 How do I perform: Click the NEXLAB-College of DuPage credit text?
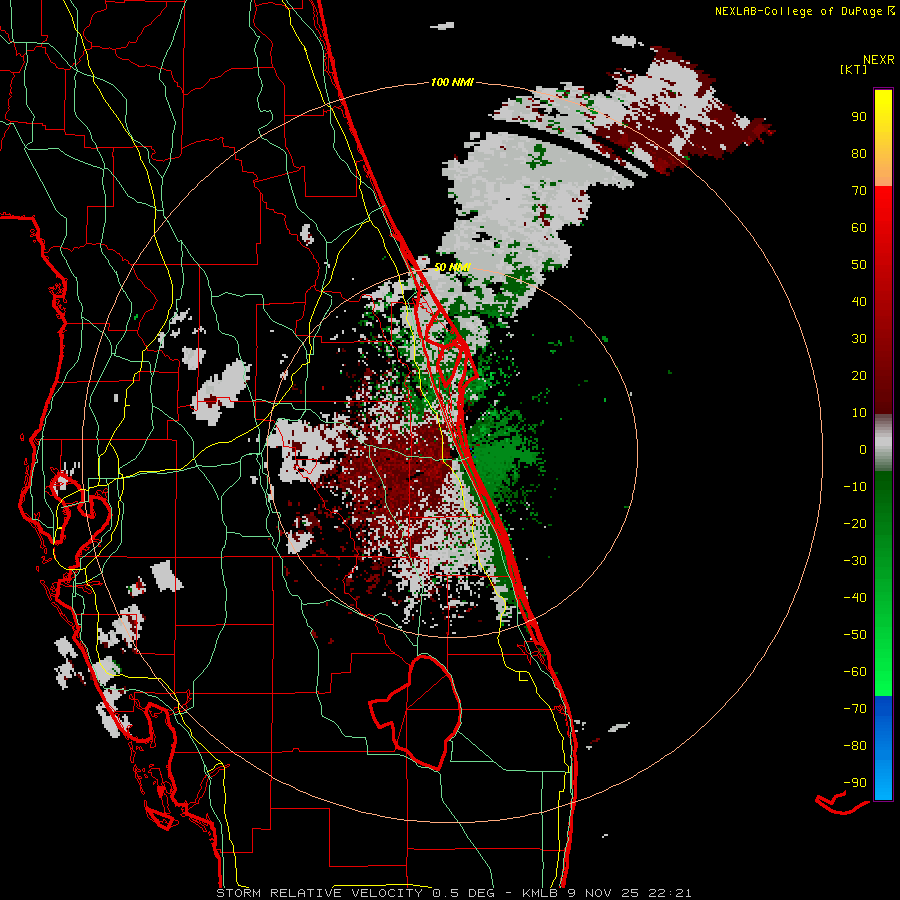click(x=805, y=11)
